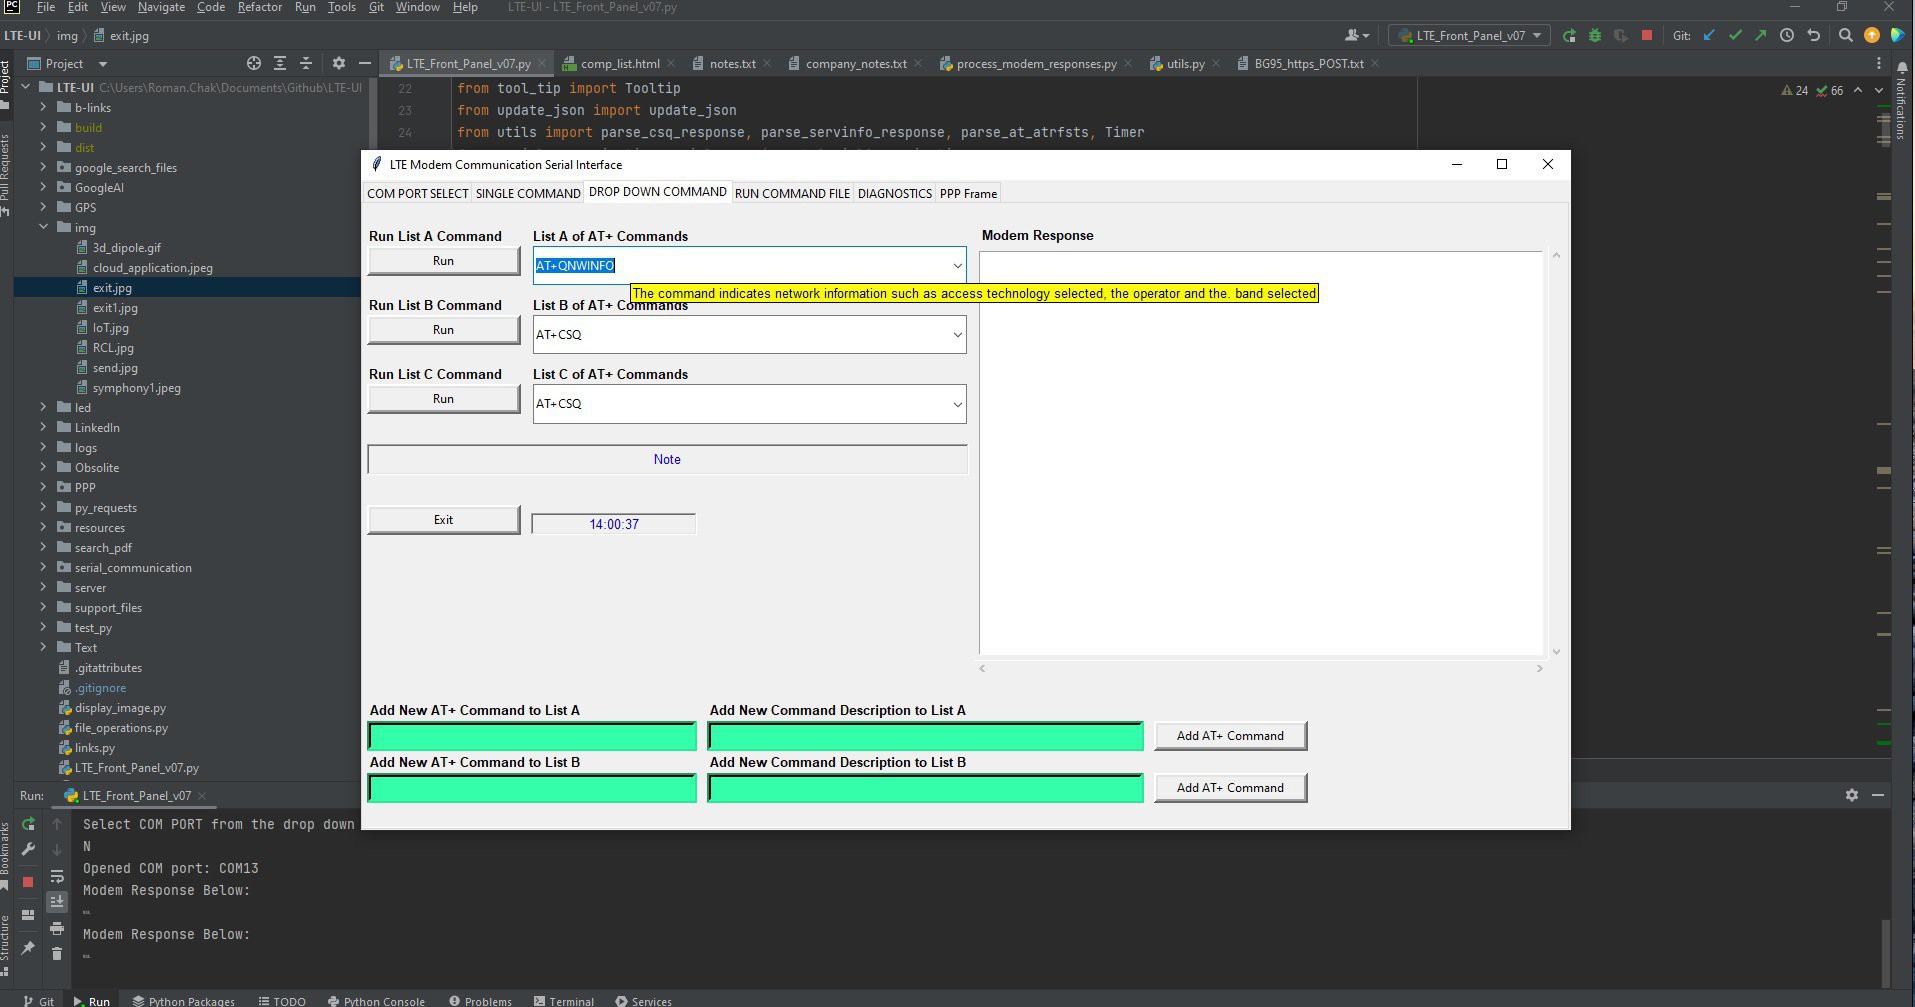Viewport: 1915px width, 1007px height.
Task: Click the print icon in Run panel
Action: pyautogui.click(x=57, y=928)
